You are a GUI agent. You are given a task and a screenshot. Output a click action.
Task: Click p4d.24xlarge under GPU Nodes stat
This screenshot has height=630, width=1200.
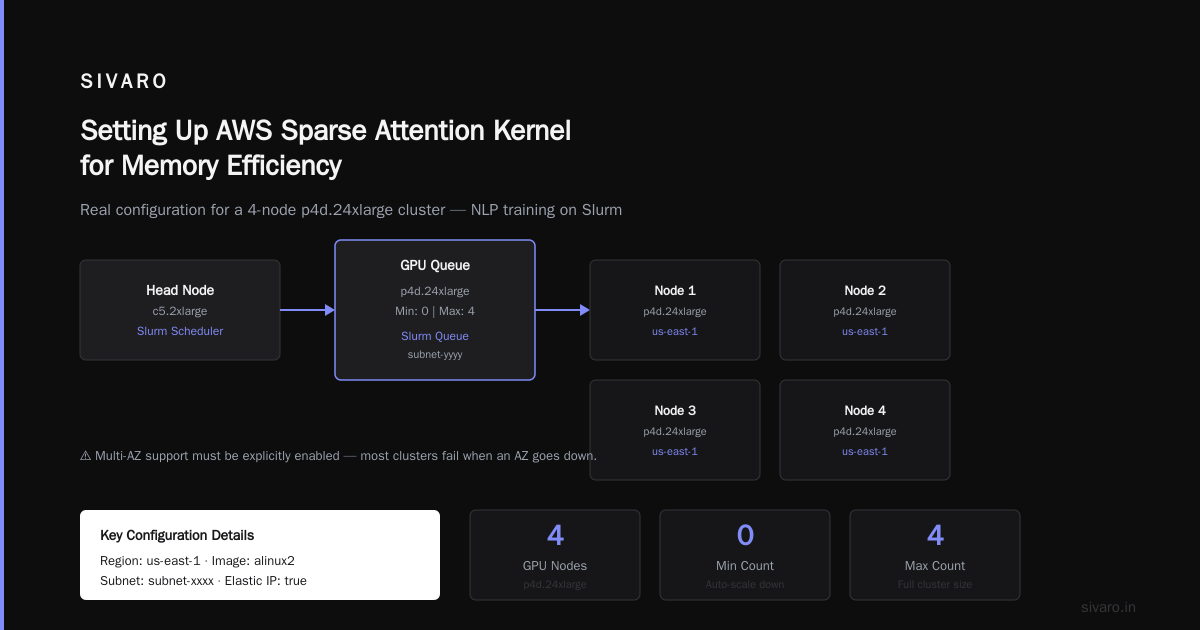point(555,584)
